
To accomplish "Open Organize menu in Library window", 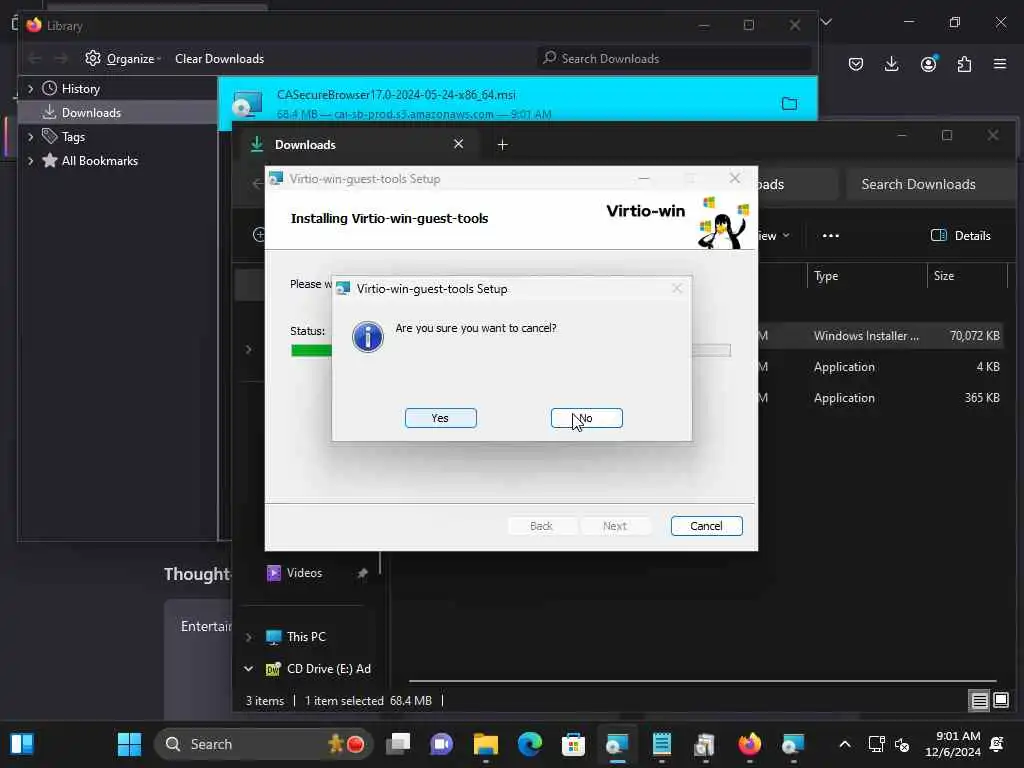I will 123,59.
